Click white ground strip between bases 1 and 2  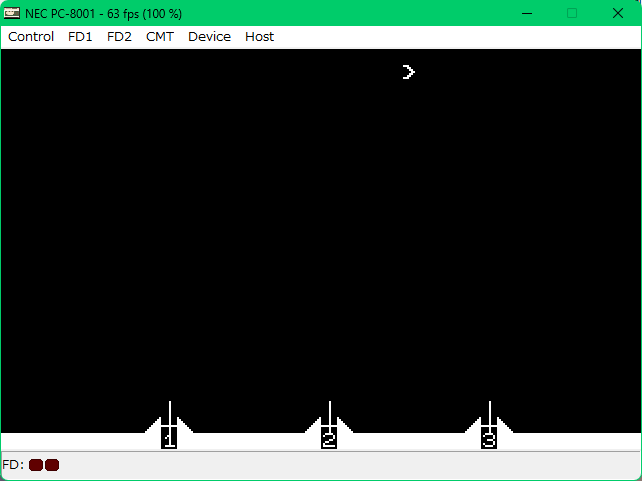pyautogui.click(x=249, y=441)
